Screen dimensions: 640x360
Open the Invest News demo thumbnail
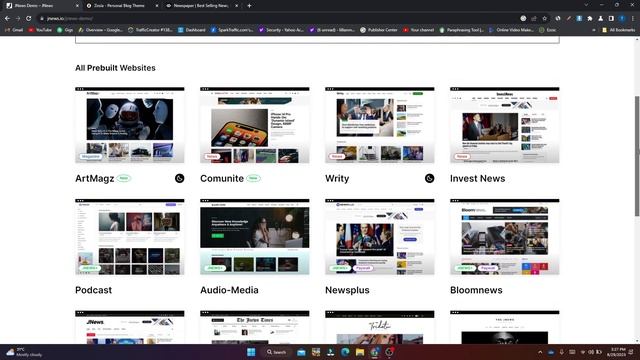pos(504,125)
